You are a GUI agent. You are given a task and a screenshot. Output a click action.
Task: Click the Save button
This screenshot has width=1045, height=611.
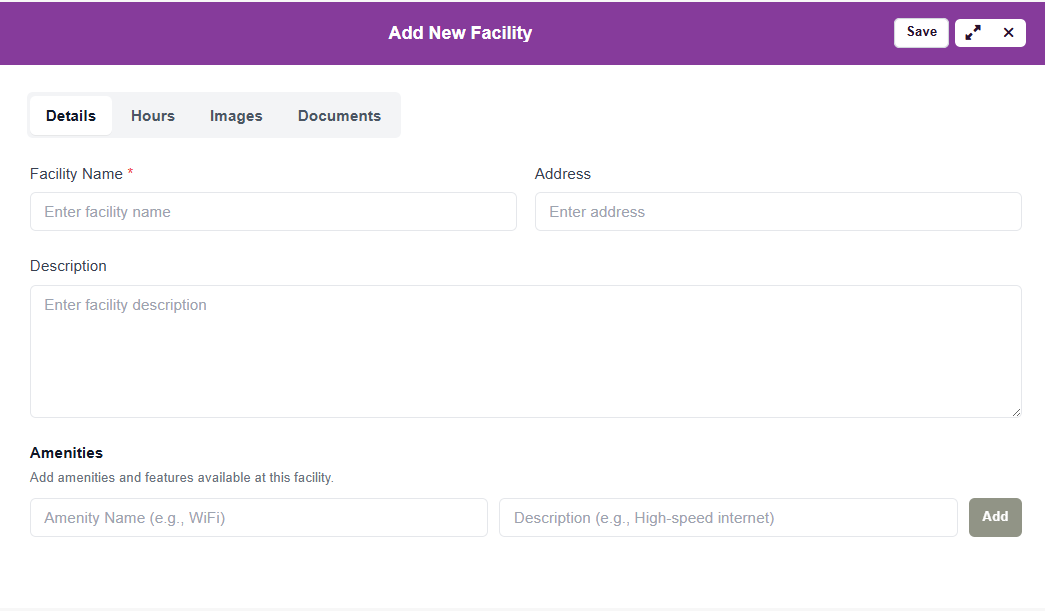point(921,32)
